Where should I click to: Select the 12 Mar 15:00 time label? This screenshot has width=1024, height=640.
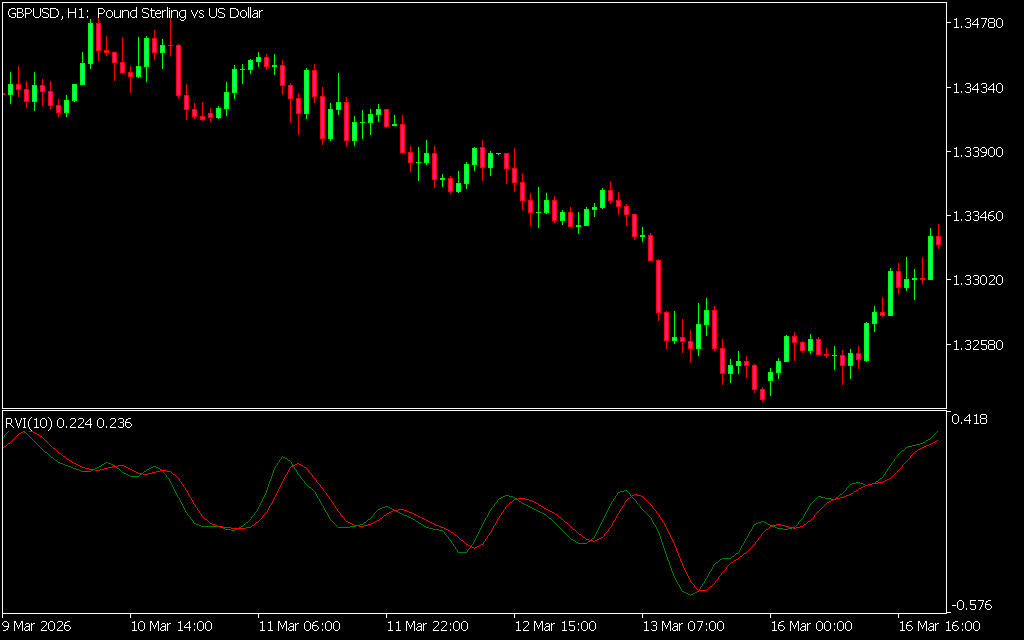[553, 626]
